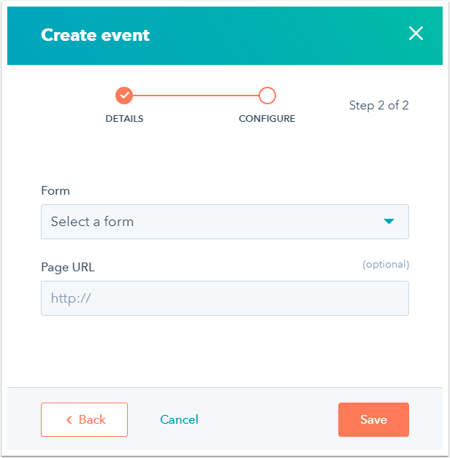450x458 pixels.
Task: Close the Create event dialog
Action: click(x=416, y=33)
